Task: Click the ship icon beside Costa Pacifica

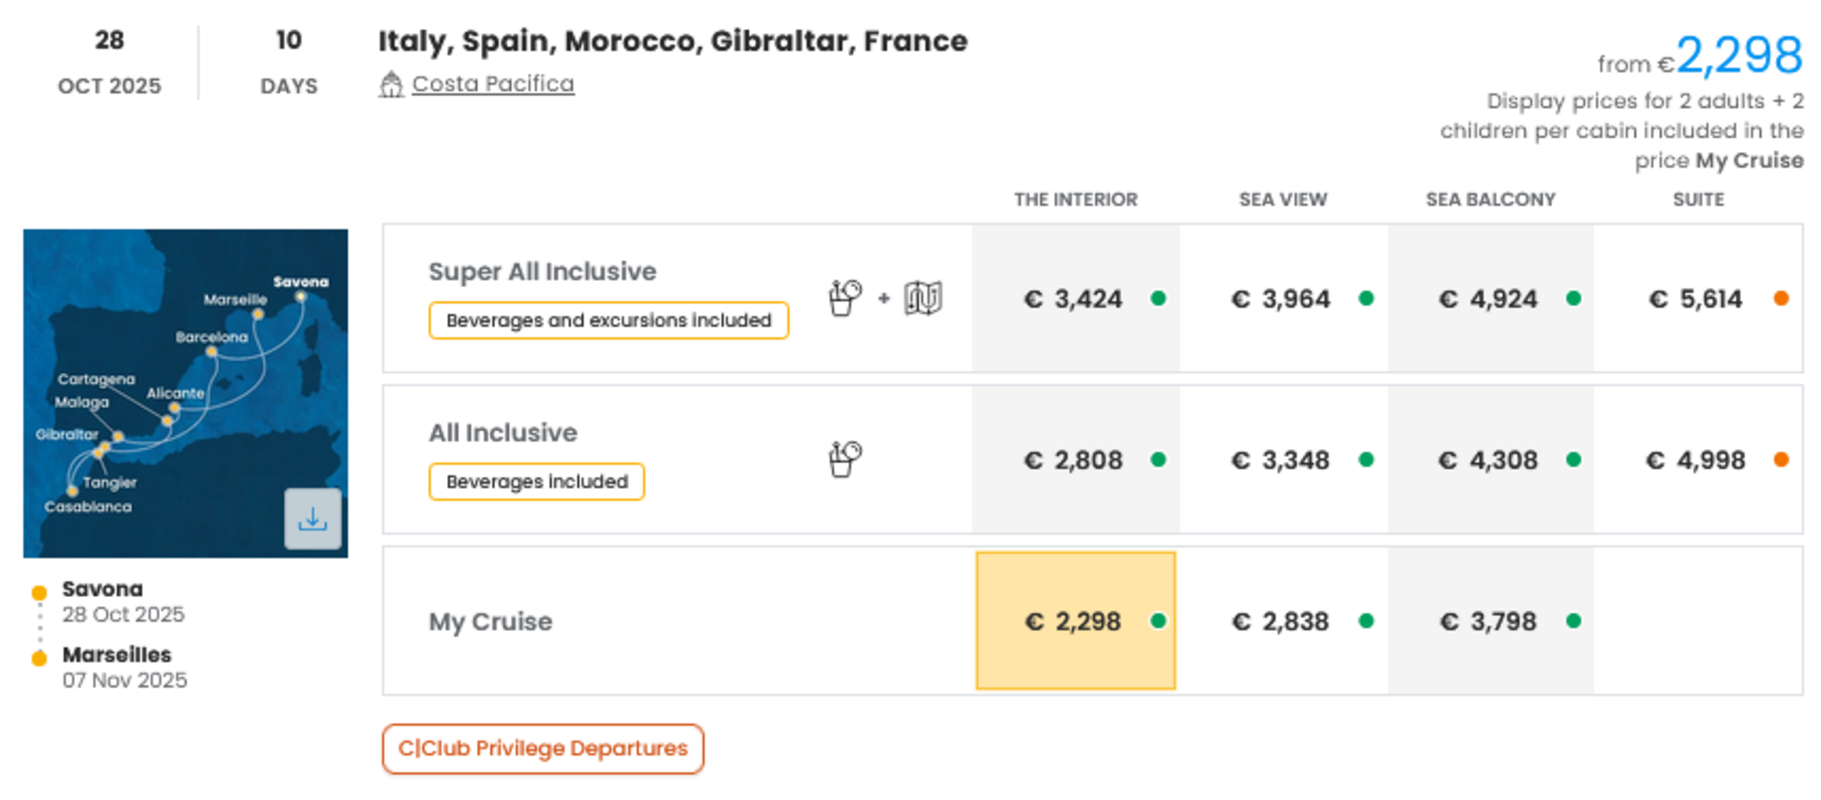Action: point(391,85)
